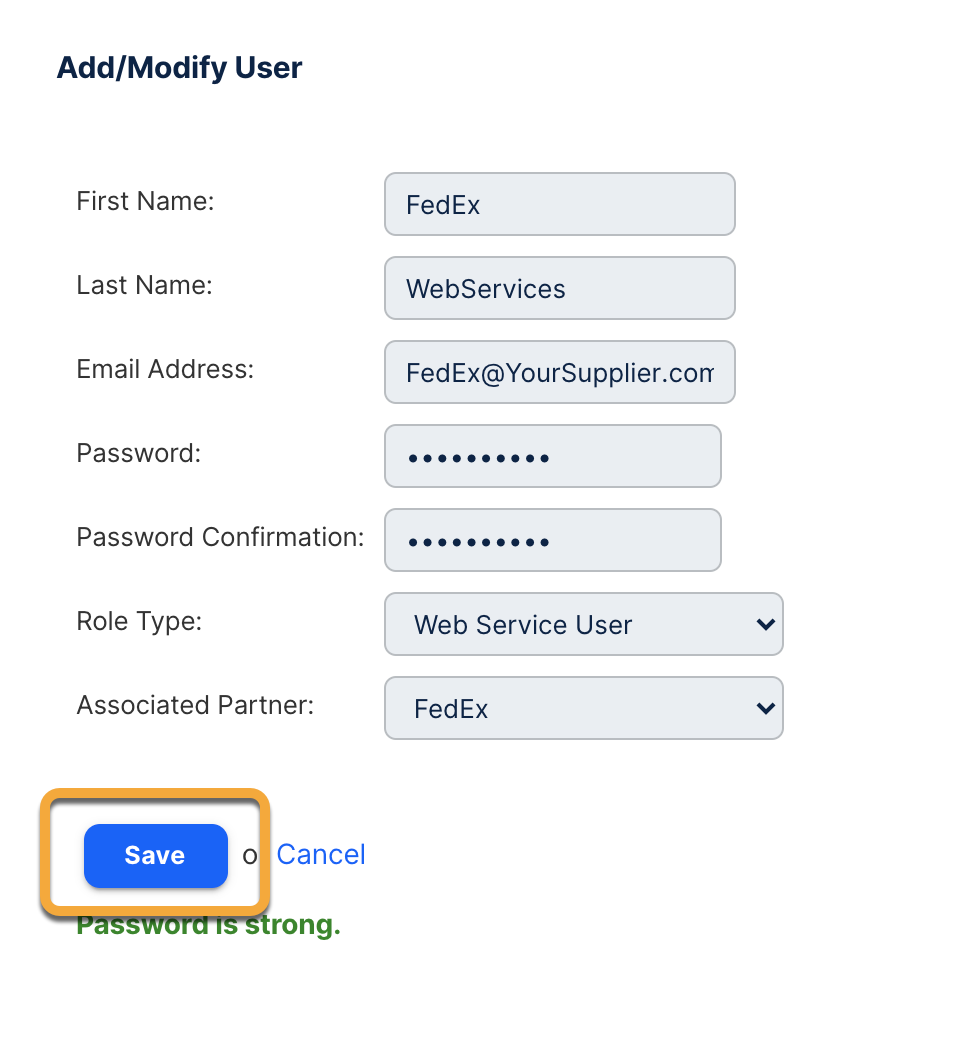Open the Web Service User role dropdown
Image resolution: width=966 pixels, height=1050 pixels.
coord(570,625)
